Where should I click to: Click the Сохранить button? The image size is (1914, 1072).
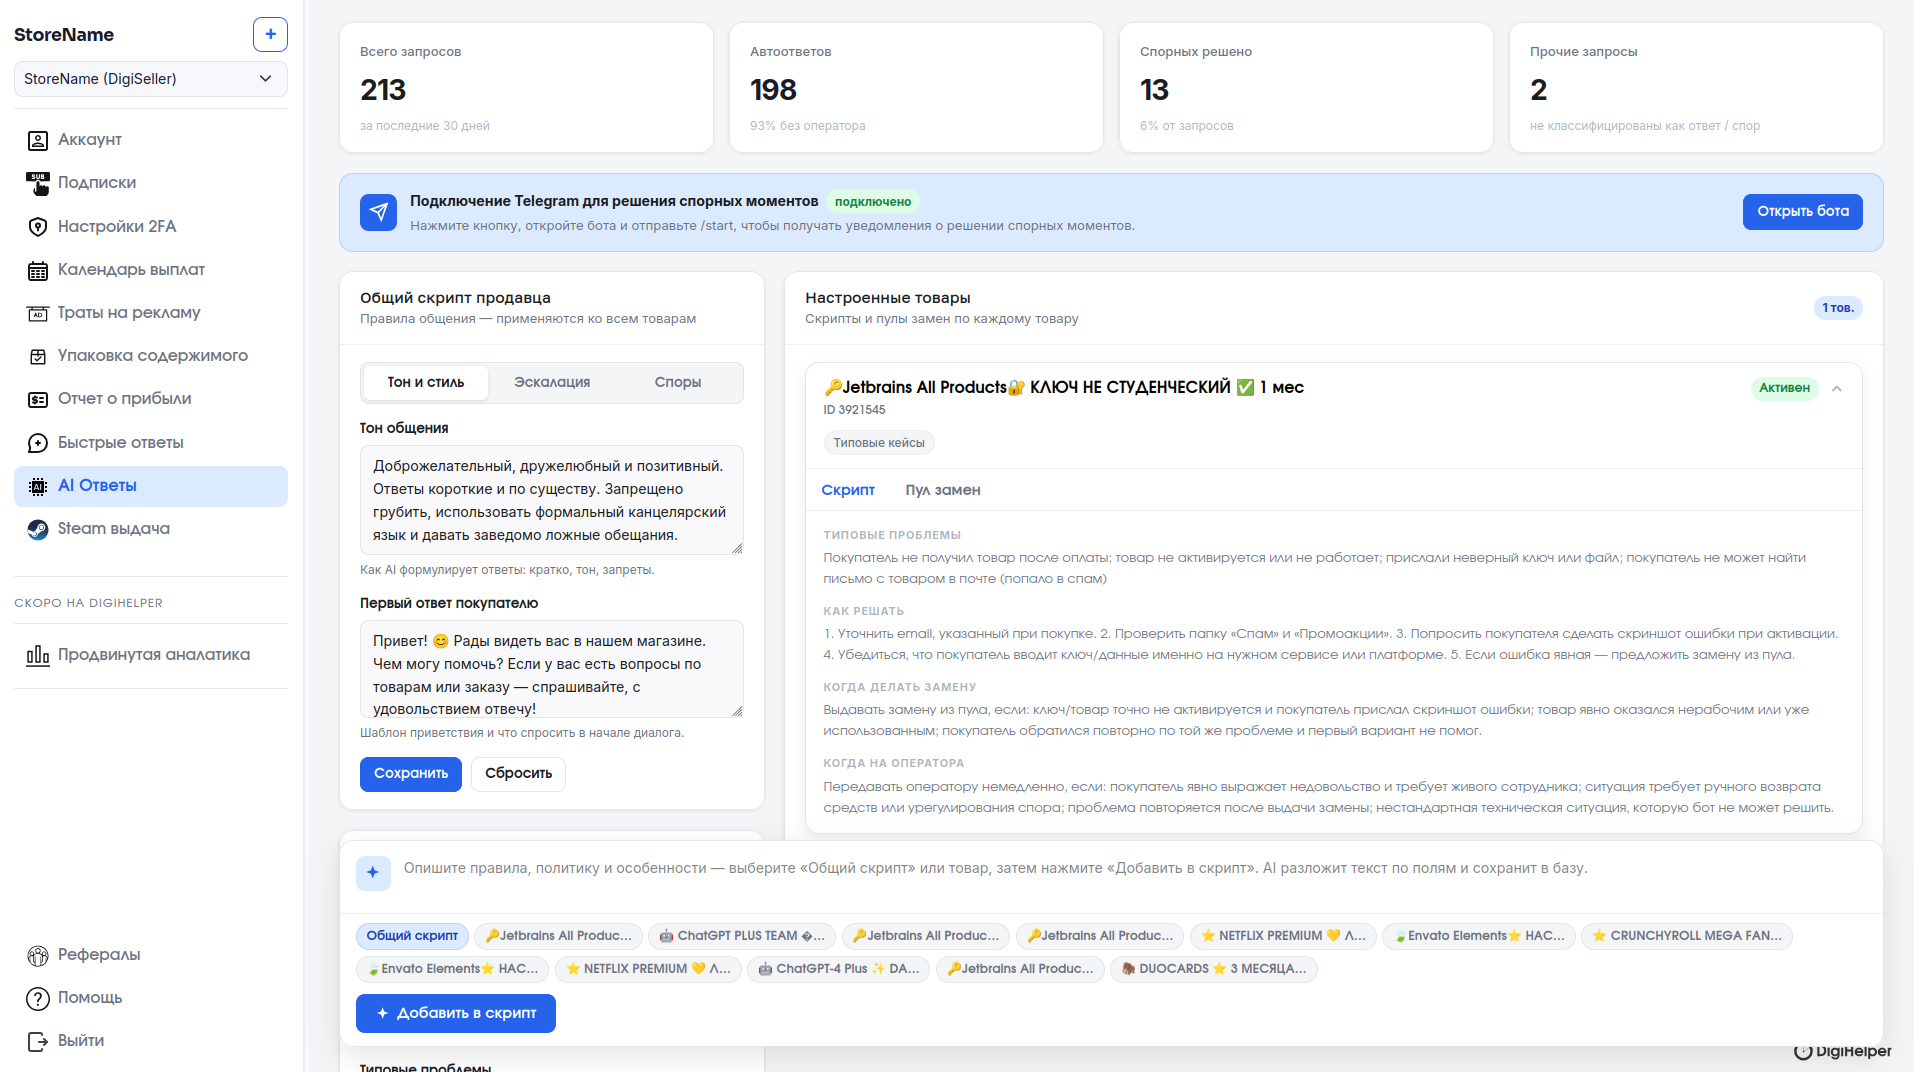410,774
